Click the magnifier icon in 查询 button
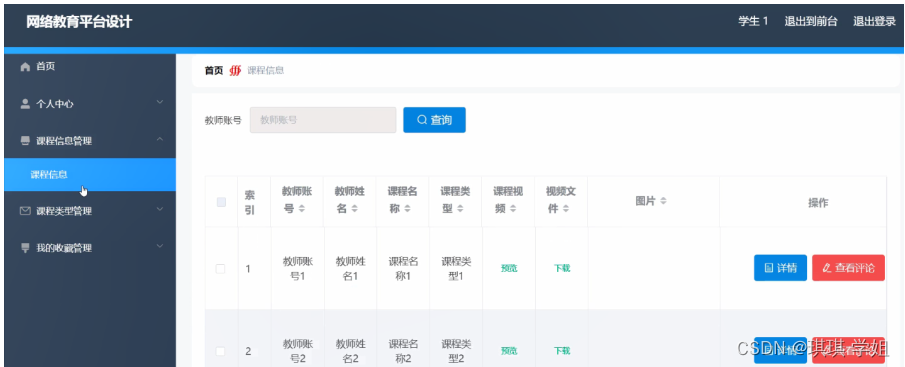Image resolution: width=905 pixels, height=367 pixels. pos(422,120)
